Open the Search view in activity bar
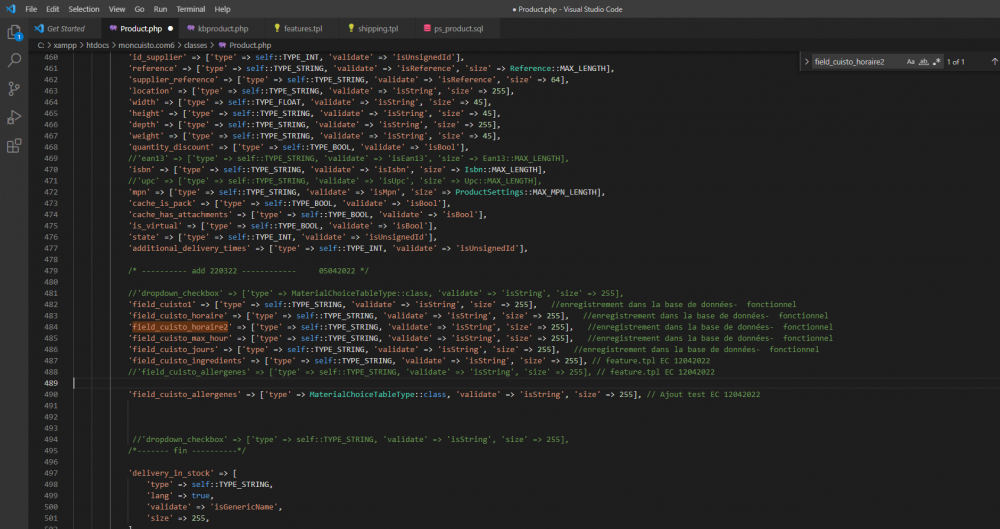 [15, 60]
